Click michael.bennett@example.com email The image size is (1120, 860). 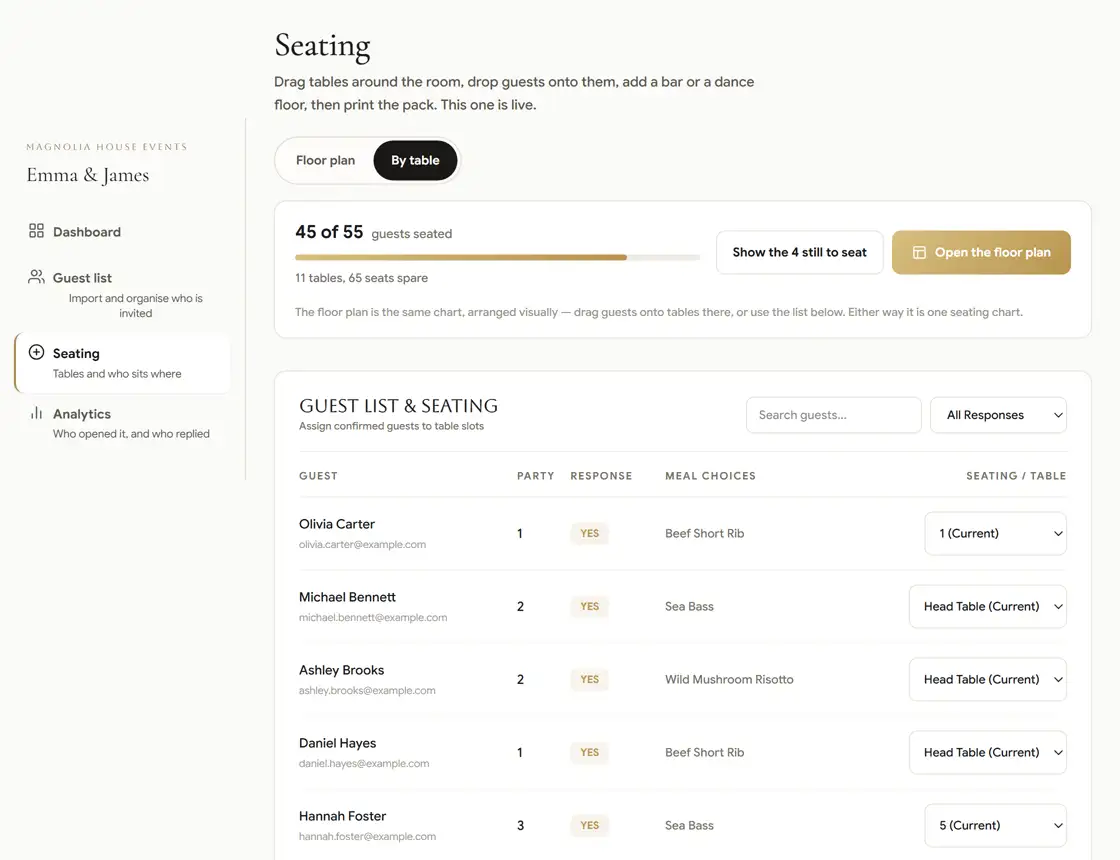[x=373, y=617]
